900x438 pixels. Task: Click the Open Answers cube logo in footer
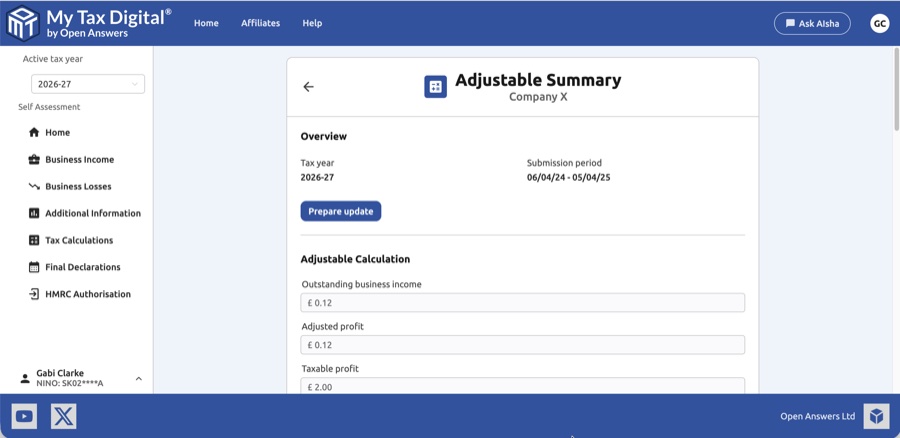click(x=876, y=416)
